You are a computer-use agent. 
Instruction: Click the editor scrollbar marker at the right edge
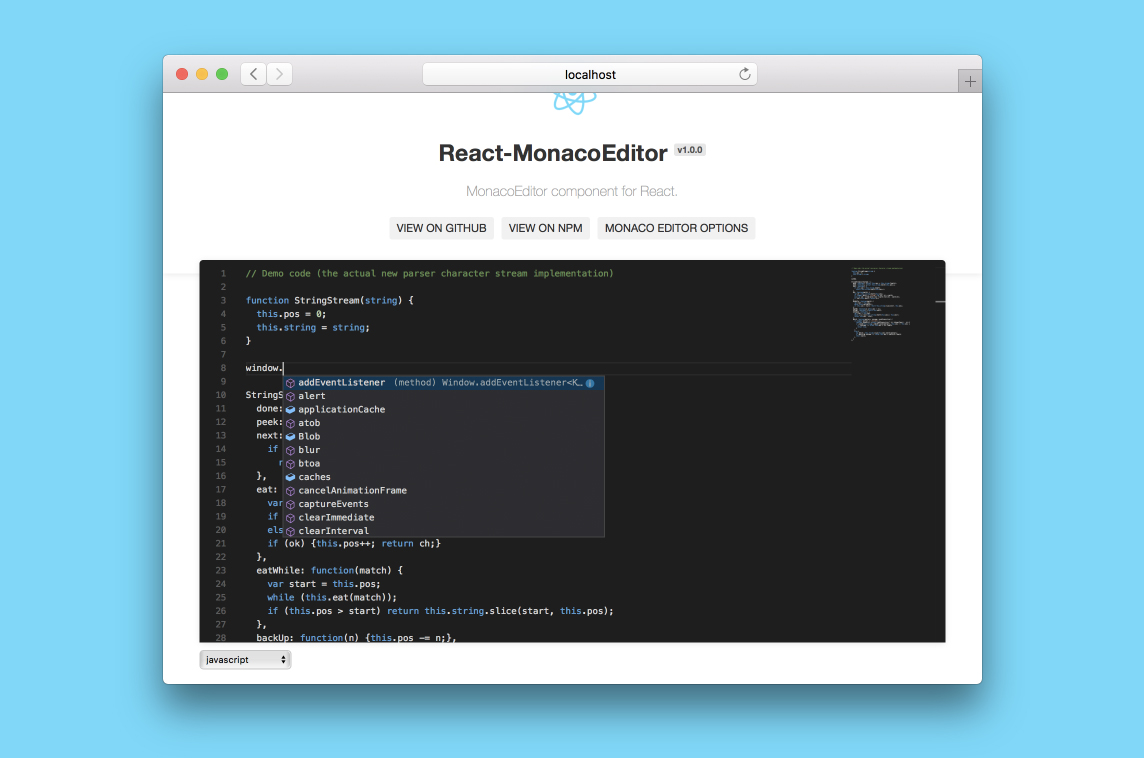(x=940, y=301)
